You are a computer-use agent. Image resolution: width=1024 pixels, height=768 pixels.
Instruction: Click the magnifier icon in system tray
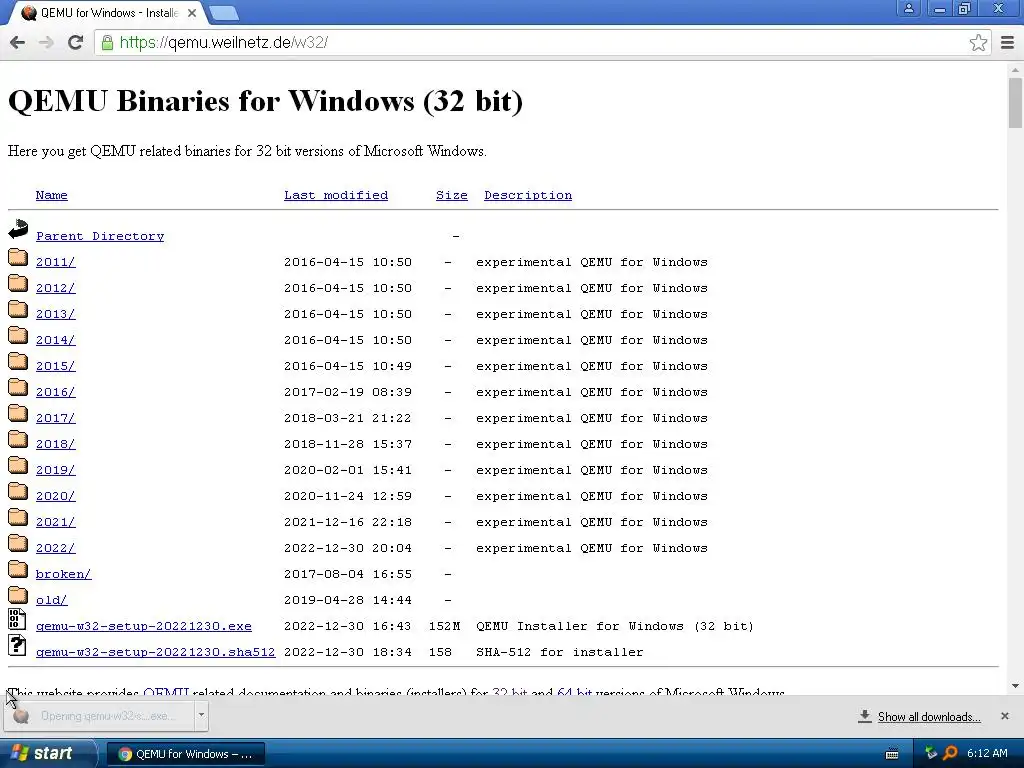tap(950, 753)
